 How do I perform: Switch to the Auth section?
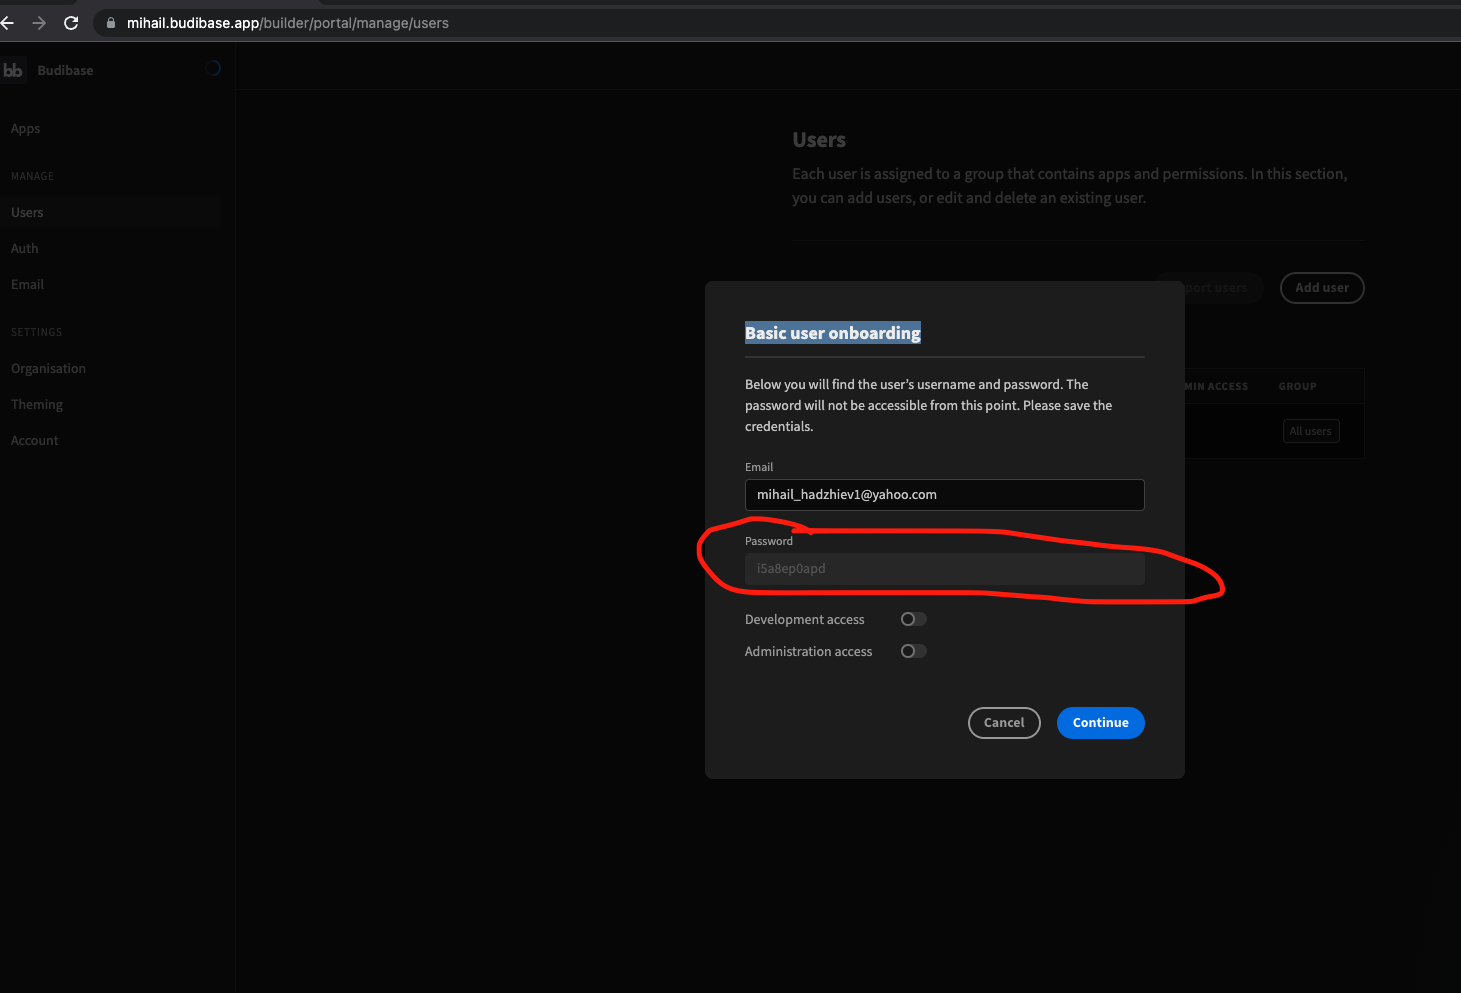point(24,248)
